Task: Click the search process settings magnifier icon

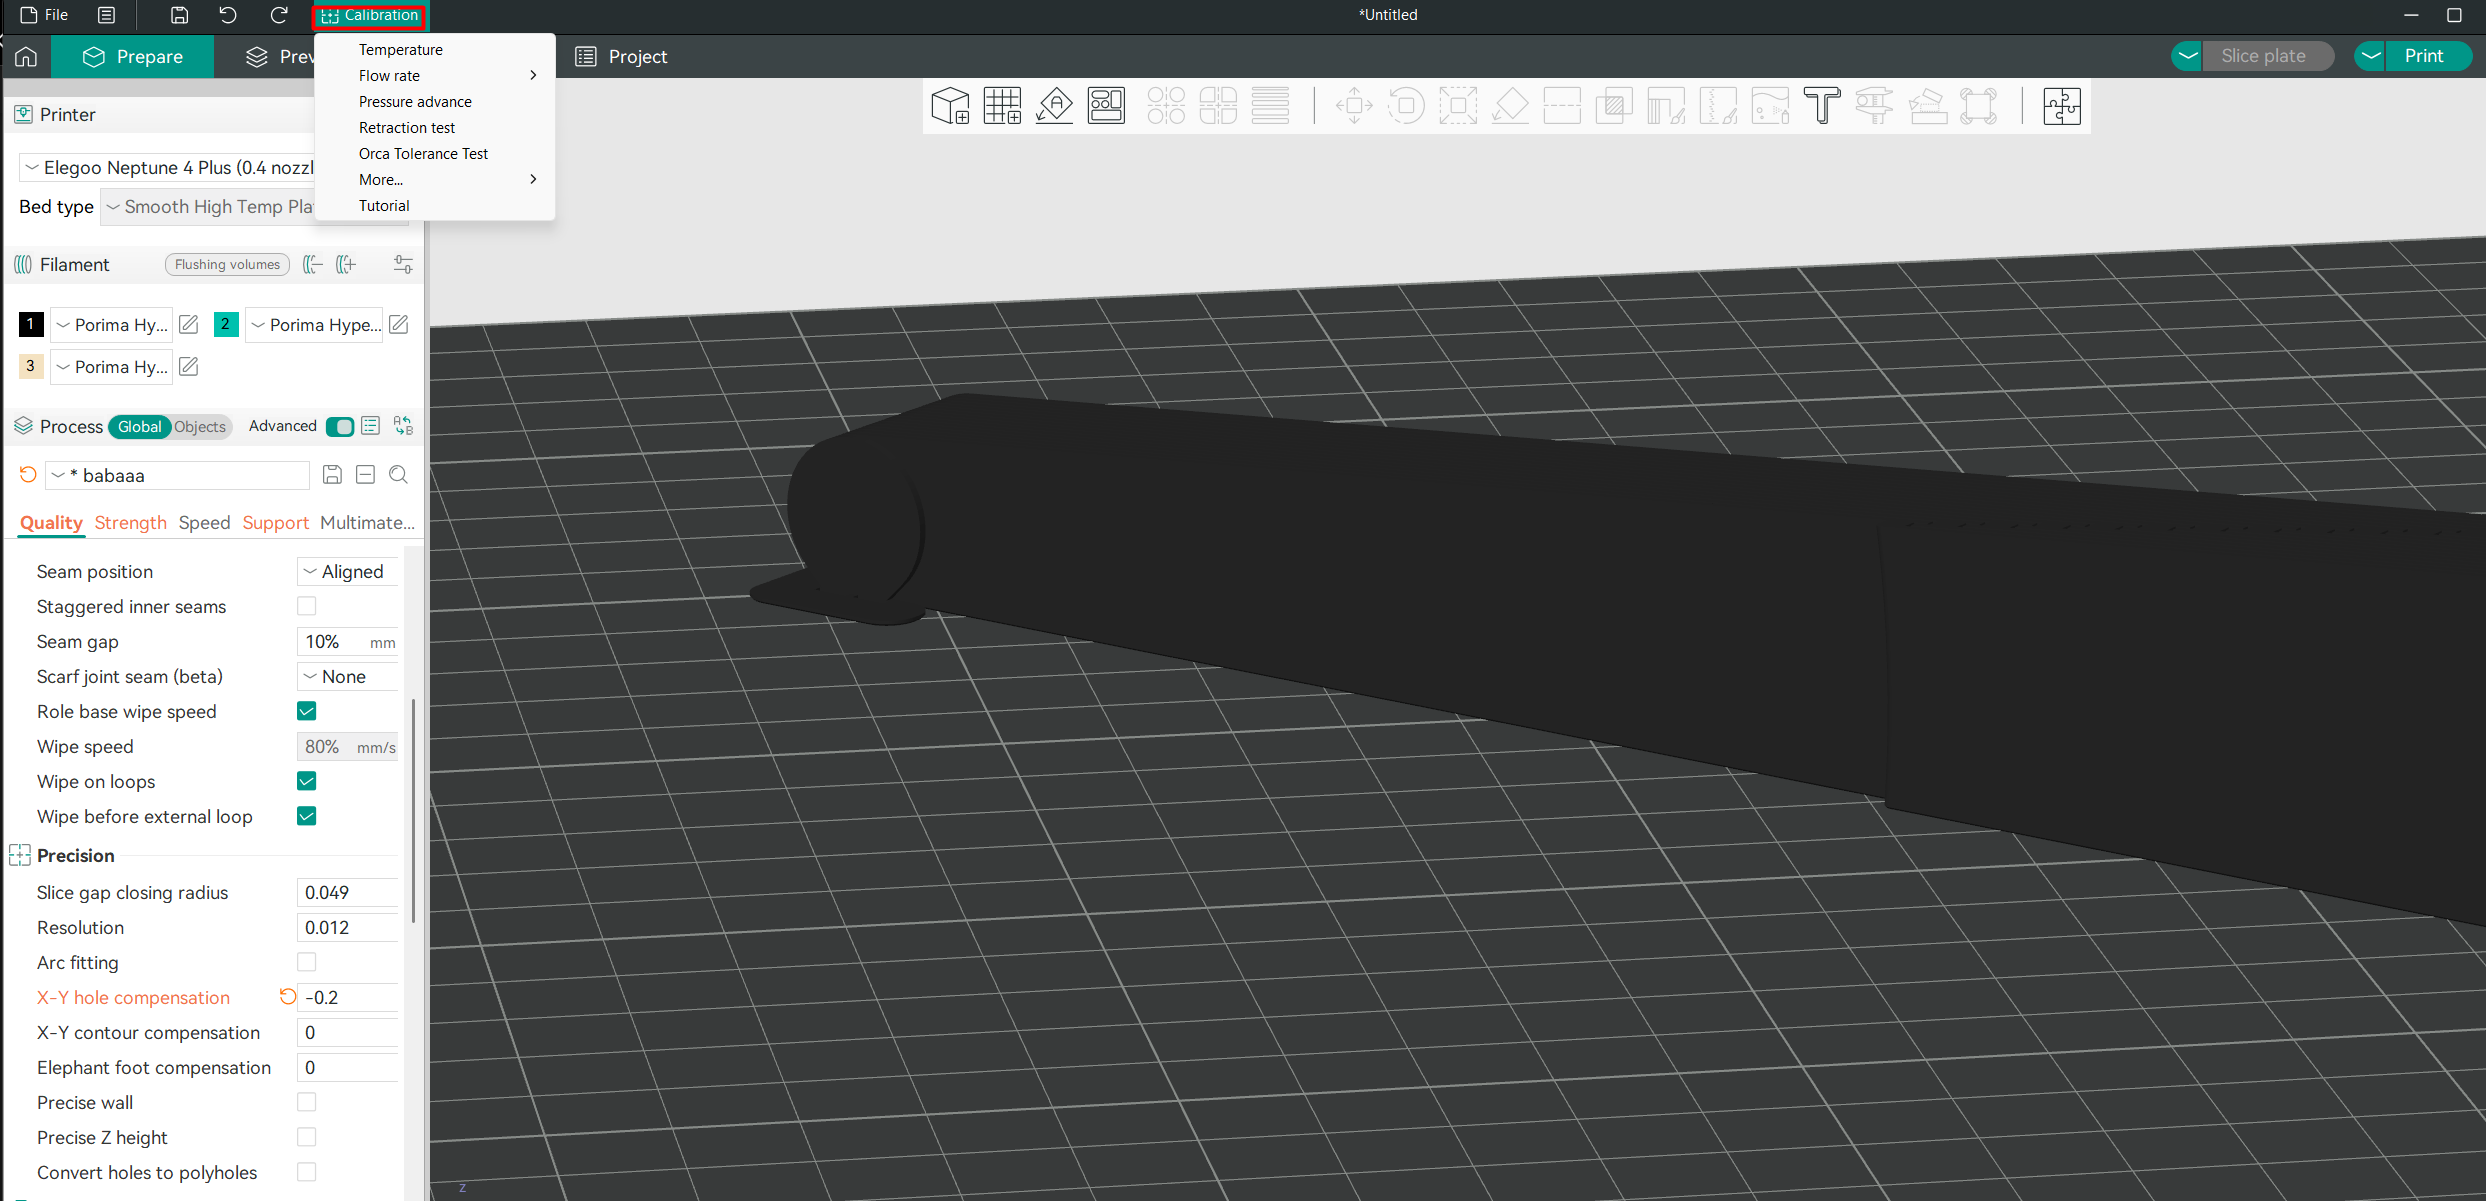Action: pyautogui.click(x=398, y=475)
